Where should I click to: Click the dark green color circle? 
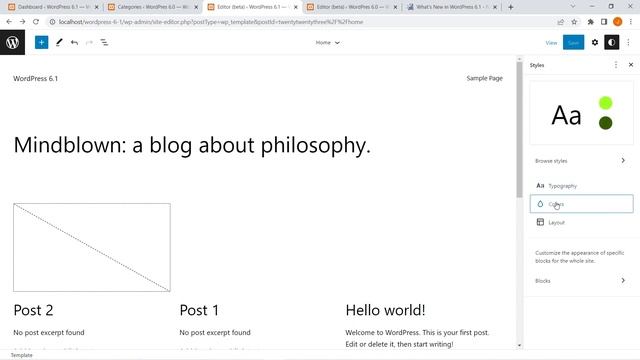pos(605,123)
